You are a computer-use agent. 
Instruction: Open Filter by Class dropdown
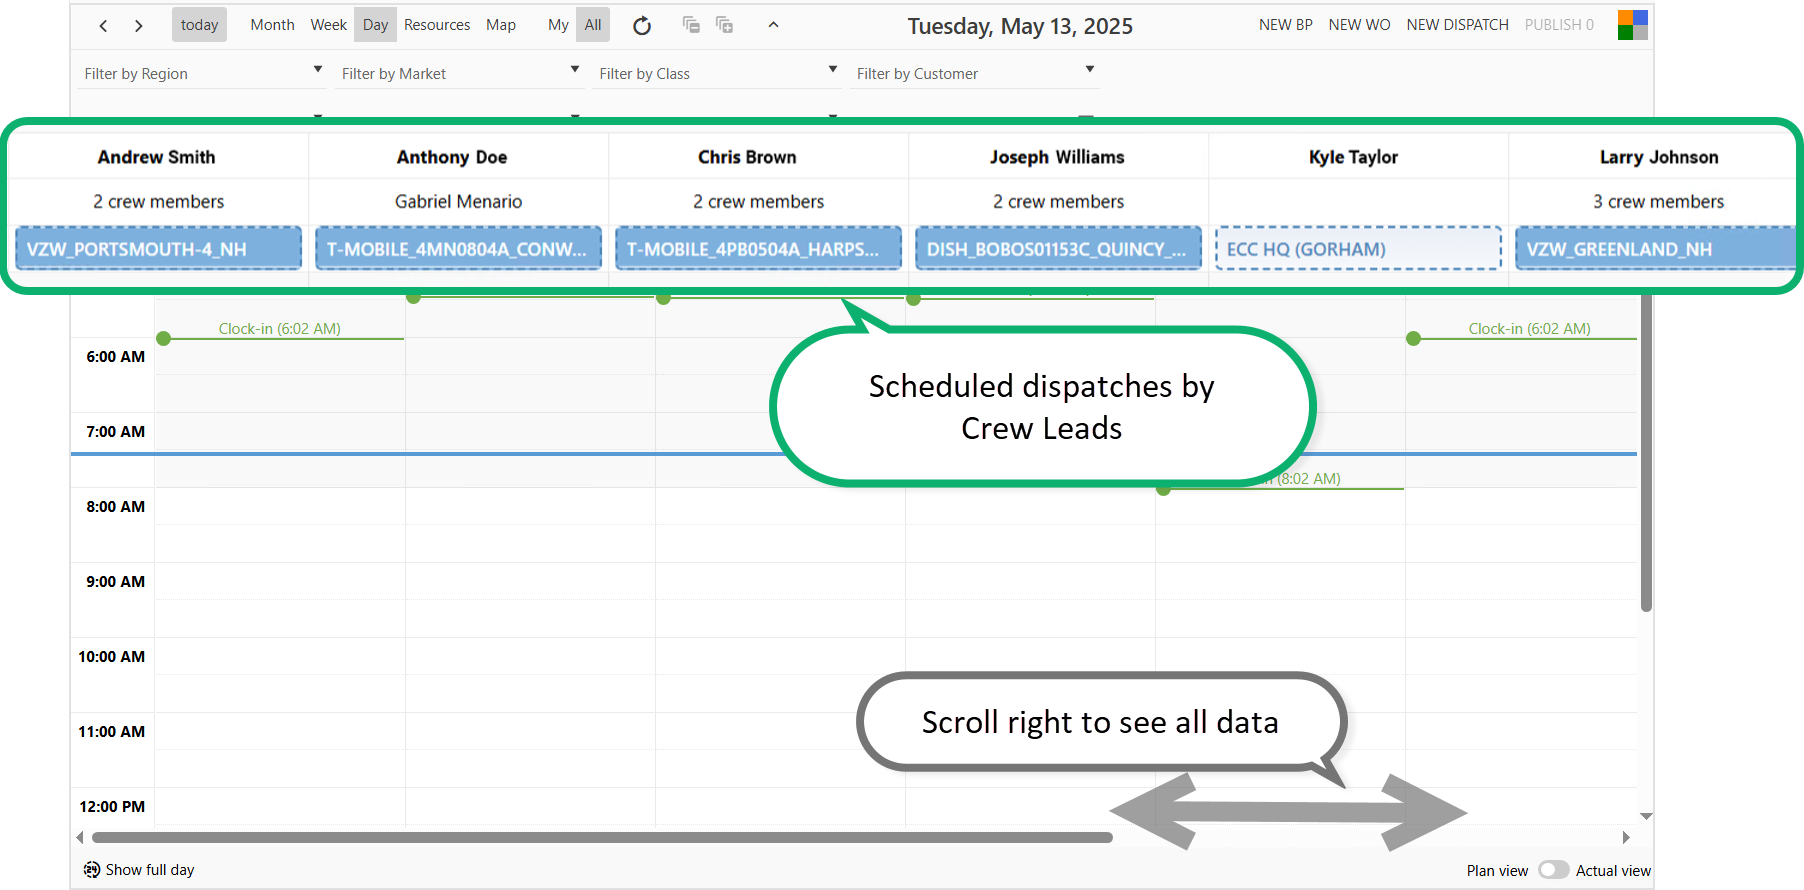[x=717, y=73]
